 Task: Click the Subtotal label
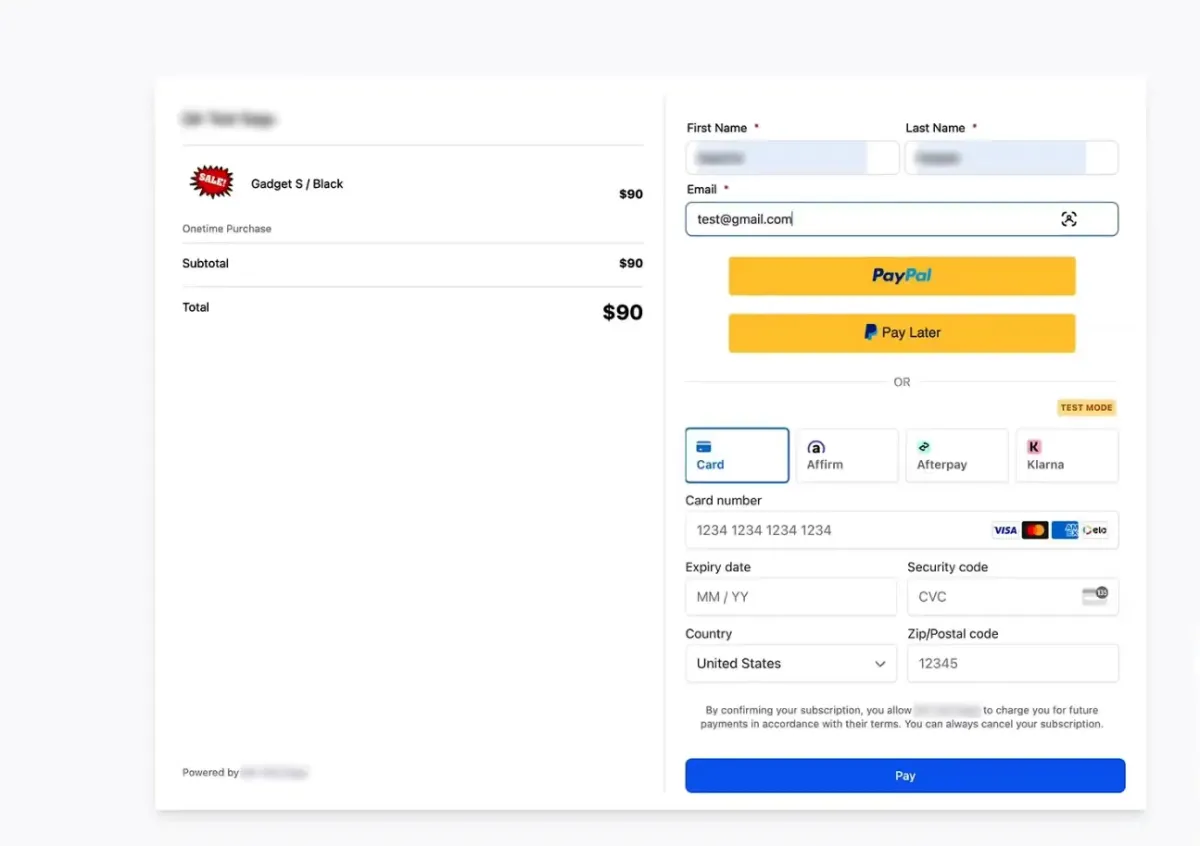coord(205,264)
